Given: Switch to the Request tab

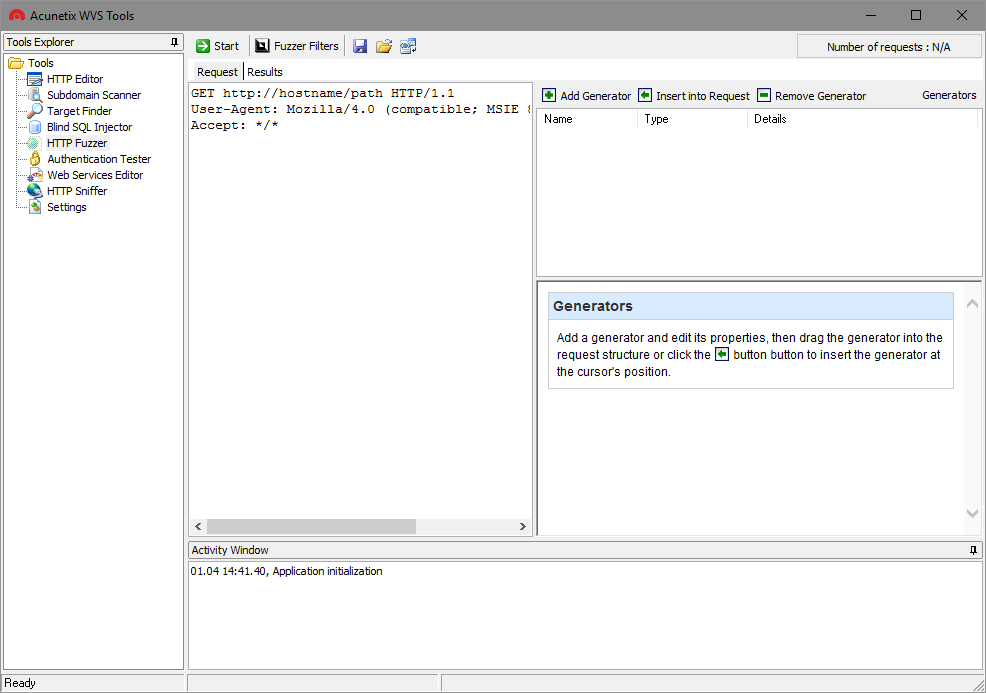Looking at the screenshot, I should click(x=217, y=72).
